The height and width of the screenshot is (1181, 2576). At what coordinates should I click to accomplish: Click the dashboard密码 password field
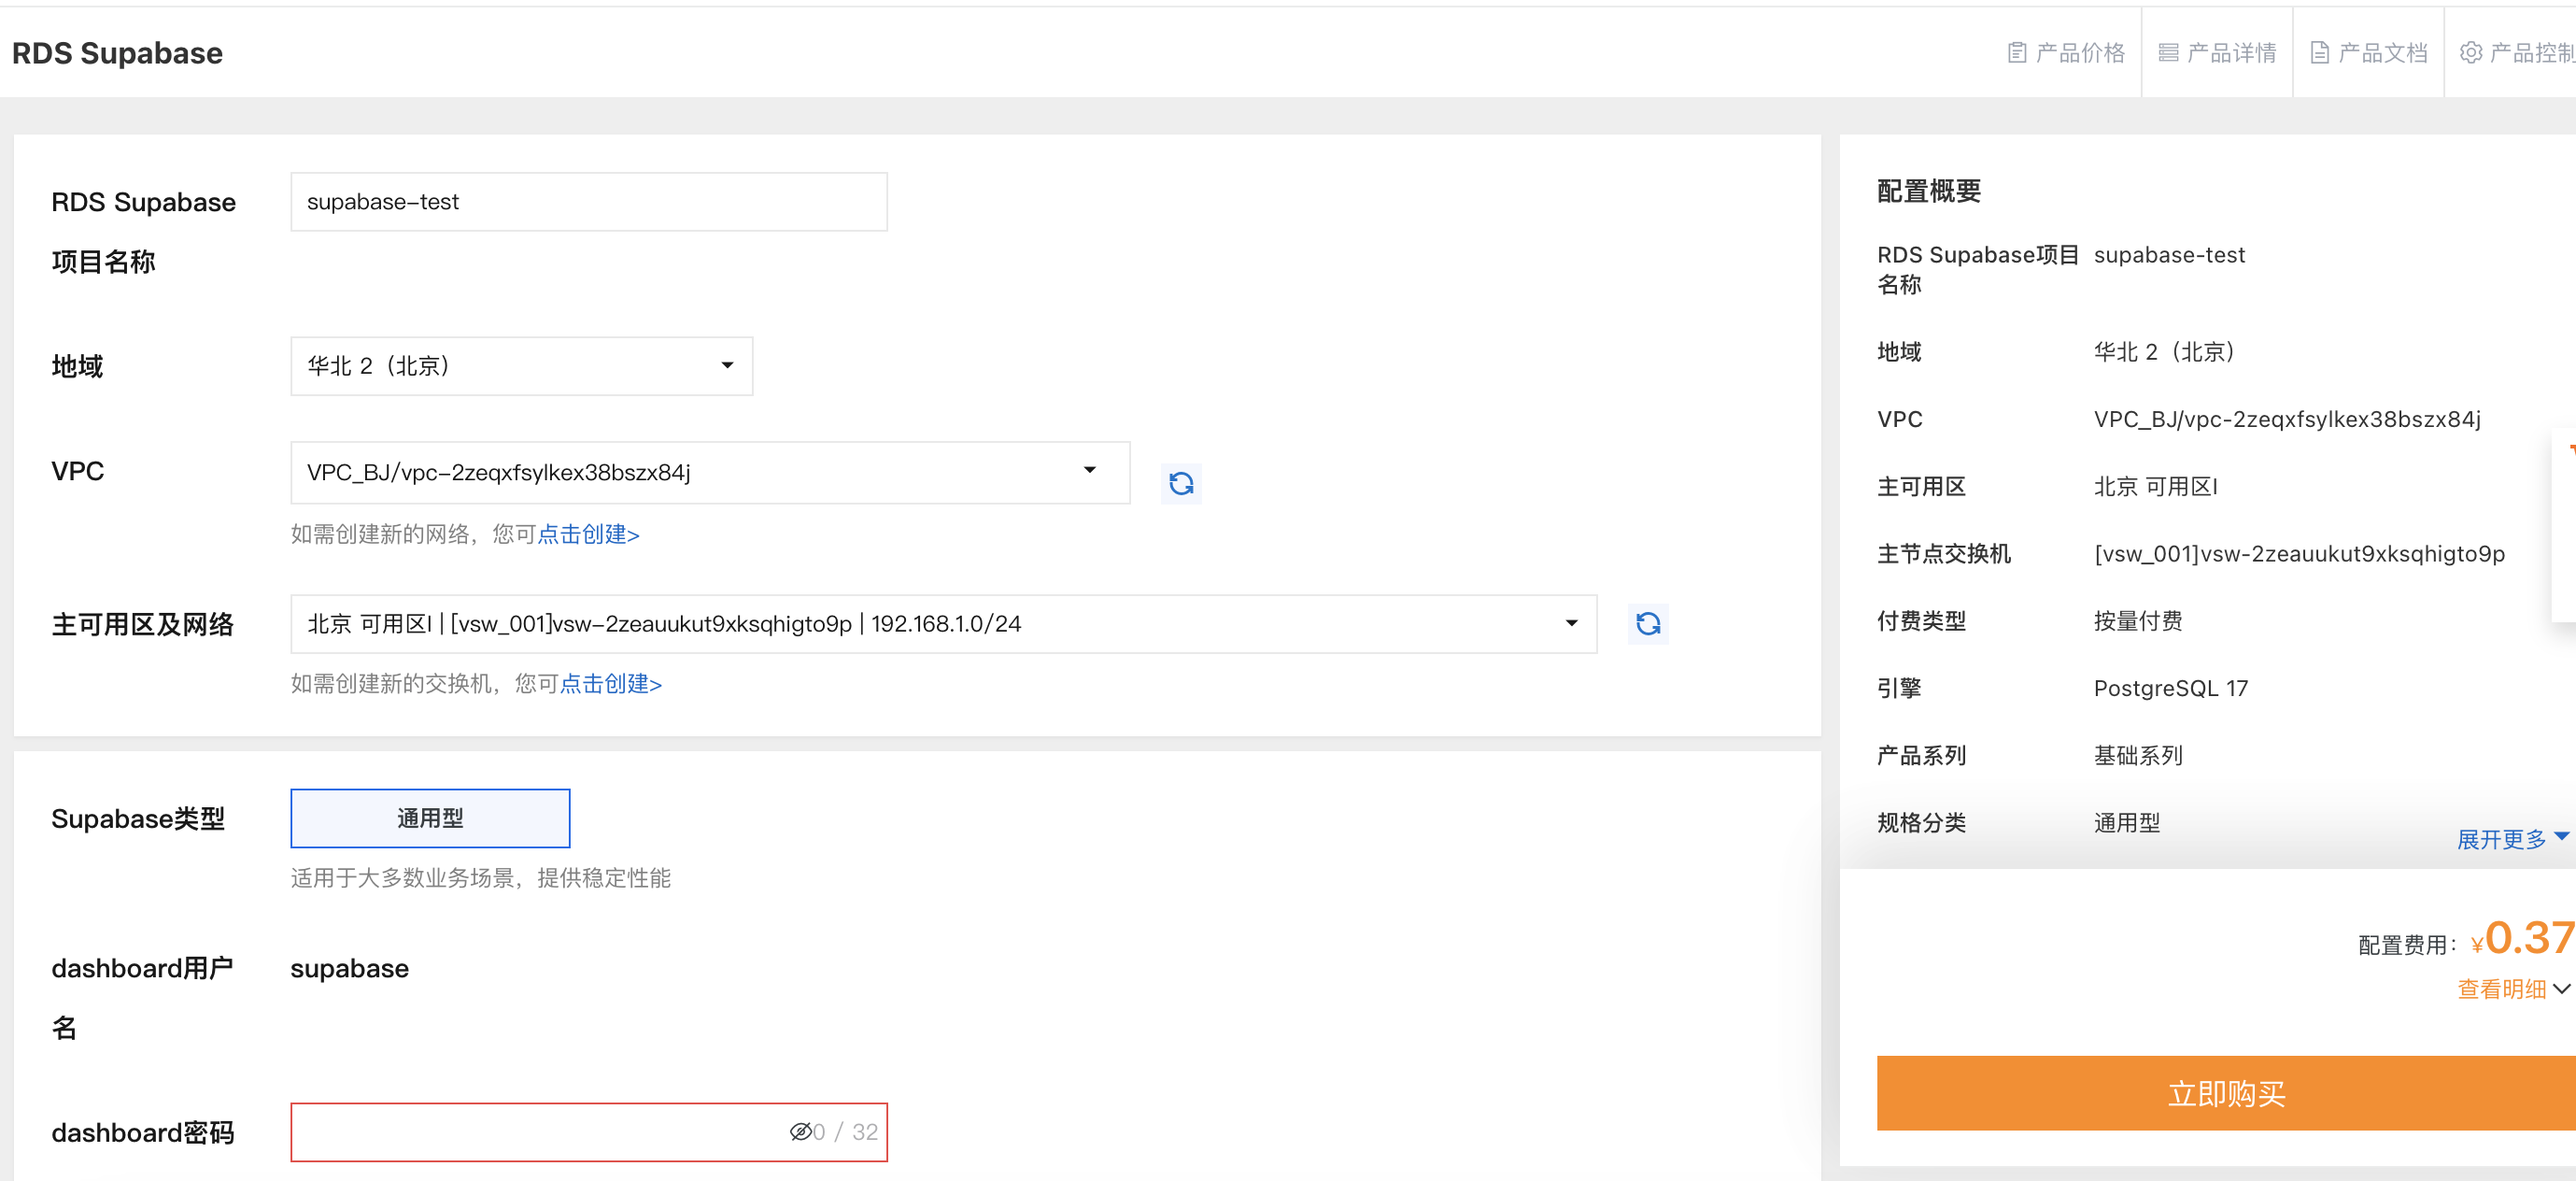(540, 1132)
